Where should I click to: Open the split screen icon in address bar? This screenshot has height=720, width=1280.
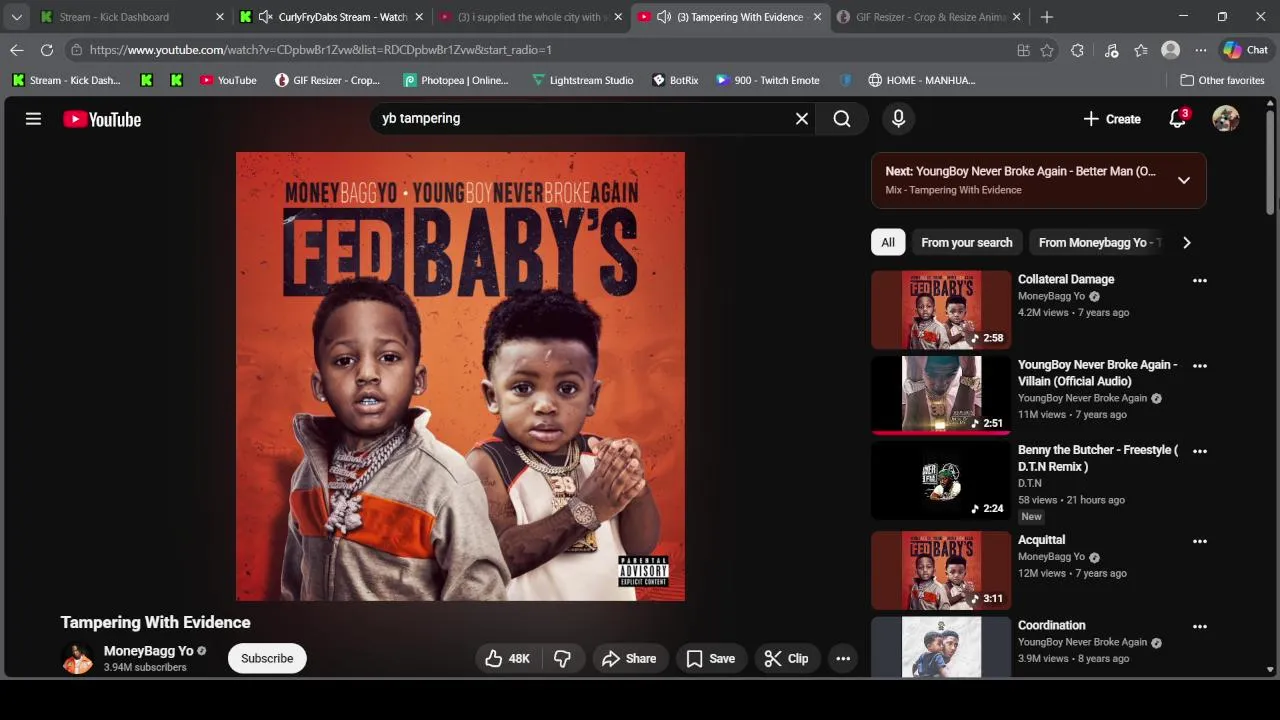(x=1023, y=50)
